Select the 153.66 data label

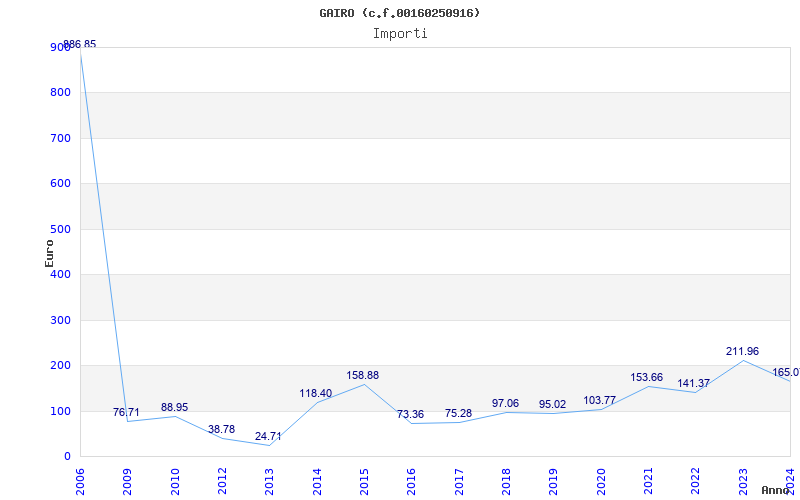[x=646, y=378]
